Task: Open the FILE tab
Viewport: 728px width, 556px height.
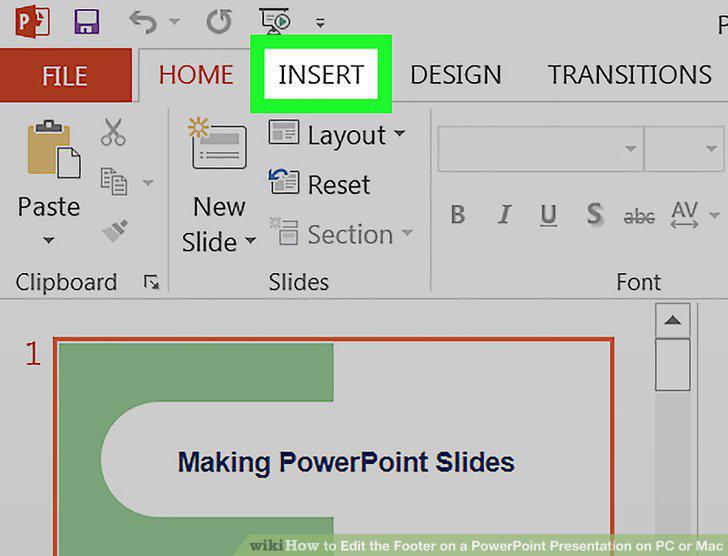Action: tap(65, 75)
